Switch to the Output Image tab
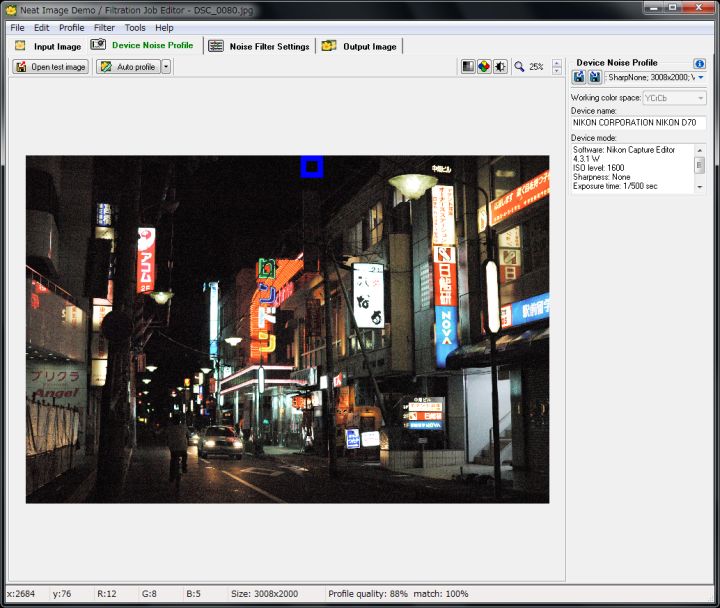 (359, 46)
